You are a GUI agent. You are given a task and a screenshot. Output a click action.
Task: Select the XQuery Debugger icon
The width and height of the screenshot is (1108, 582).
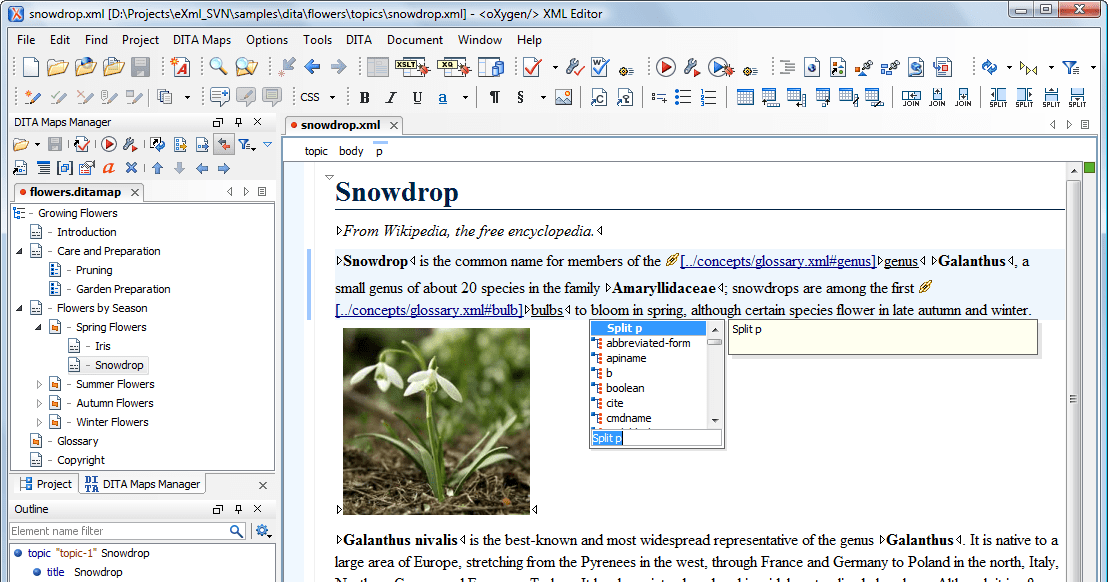[x=452, y=67]
